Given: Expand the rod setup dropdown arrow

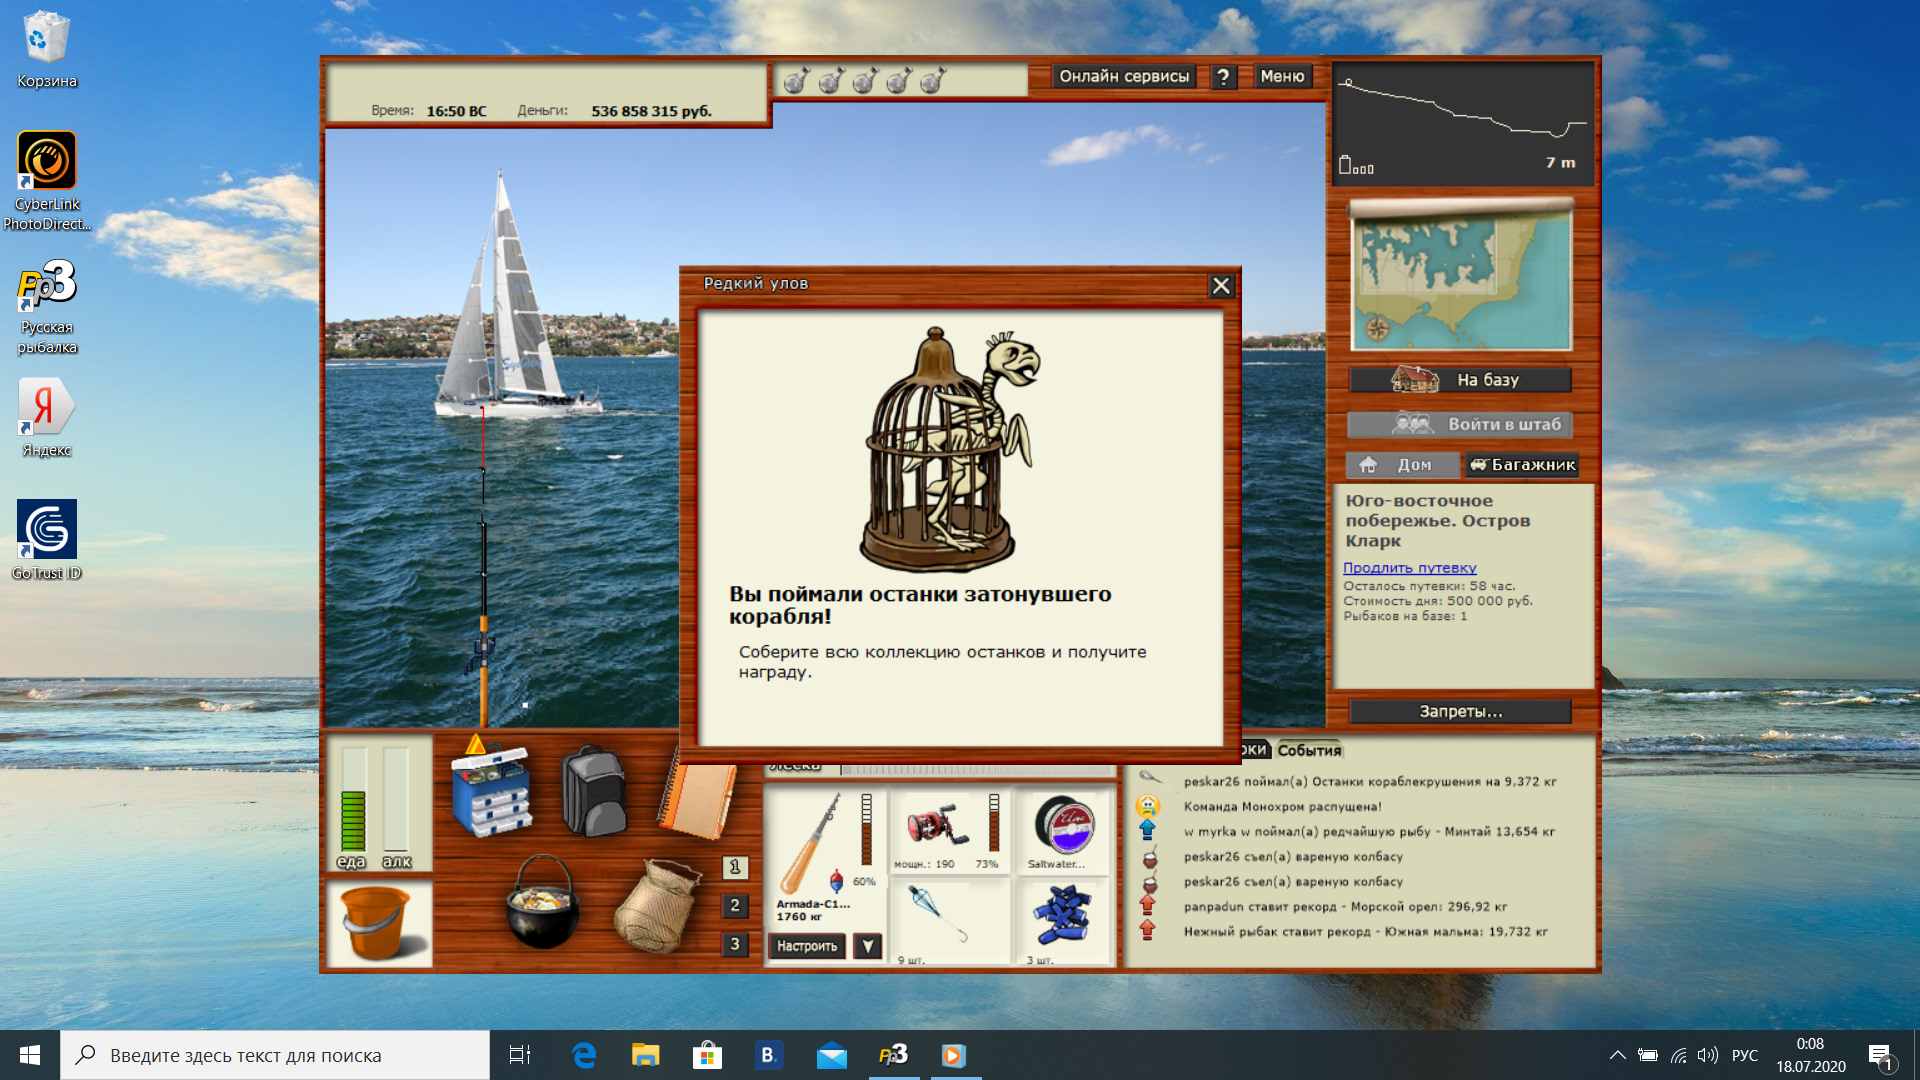Looking at the screenshot, I should tap(867, 946).
